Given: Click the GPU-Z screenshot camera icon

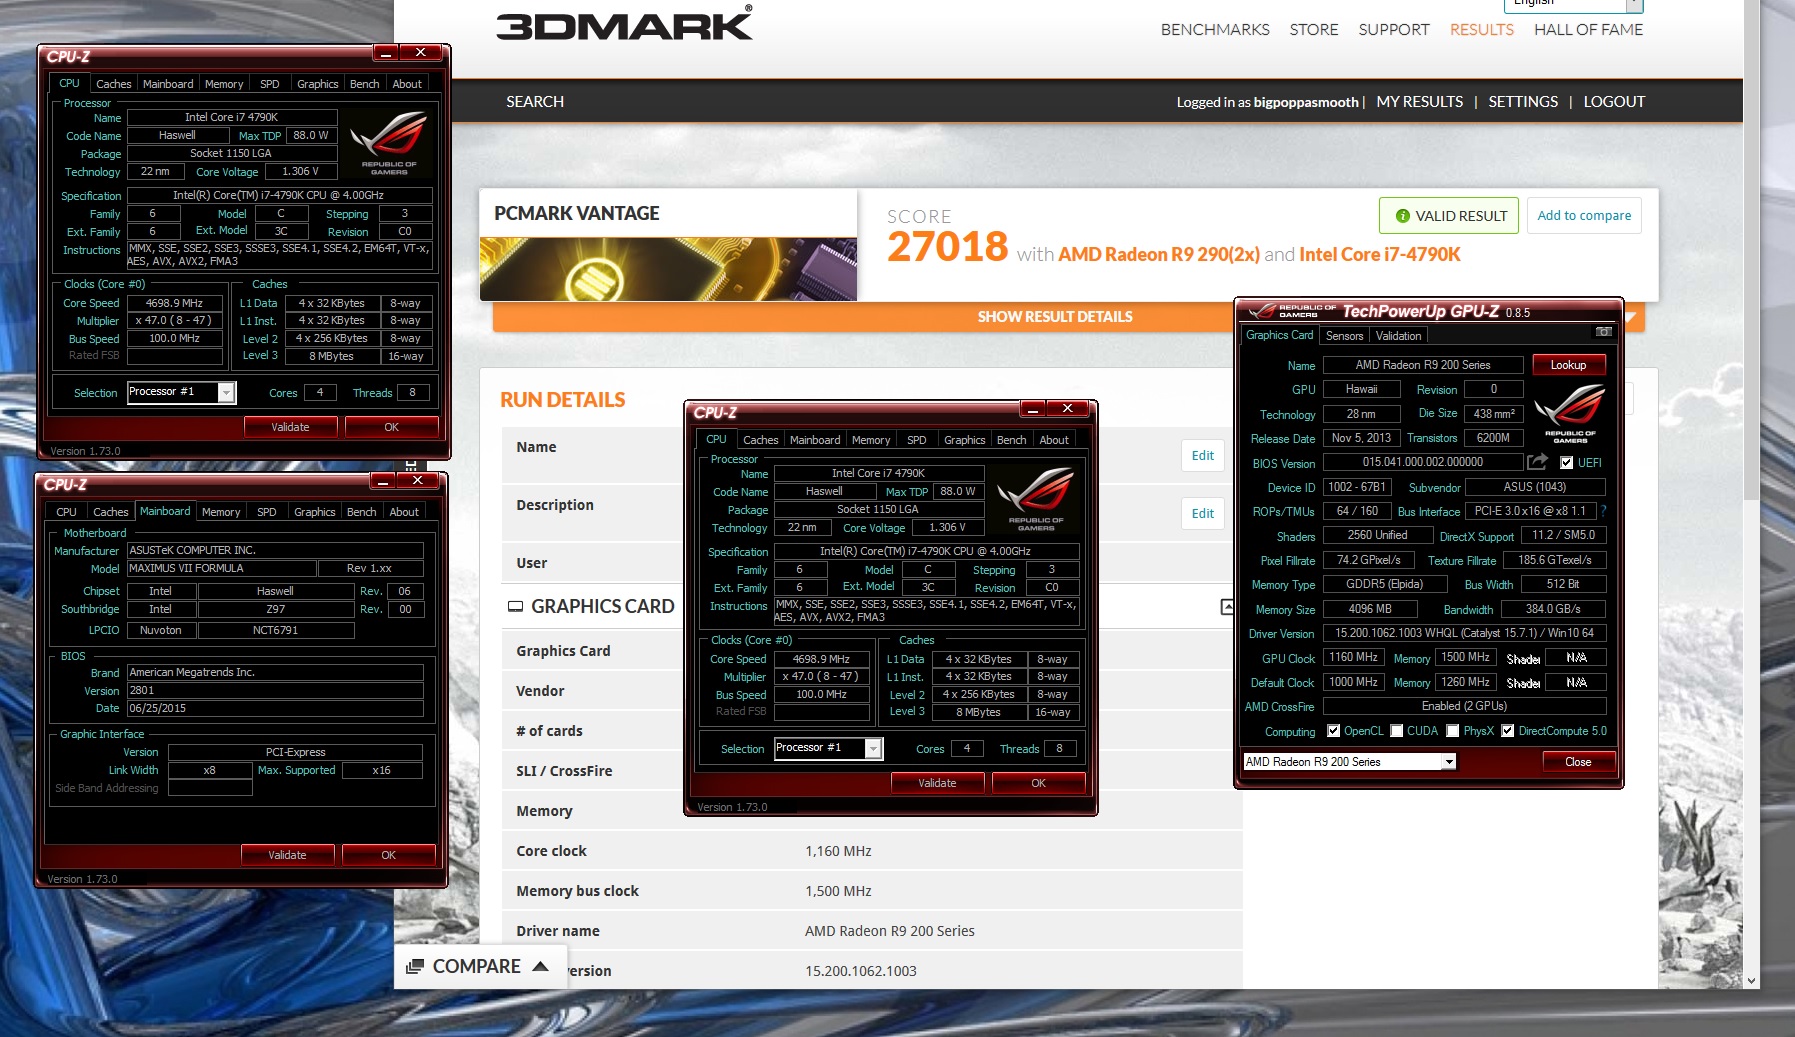Looking at the screenshot, I should (1603, 332).
